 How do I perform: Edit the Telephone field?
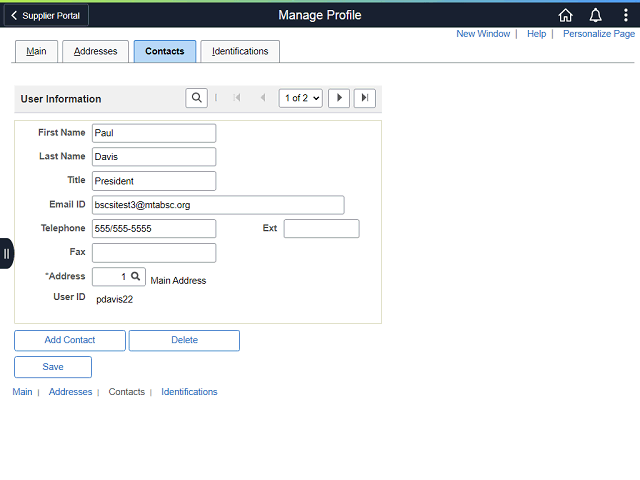[154, 229]
